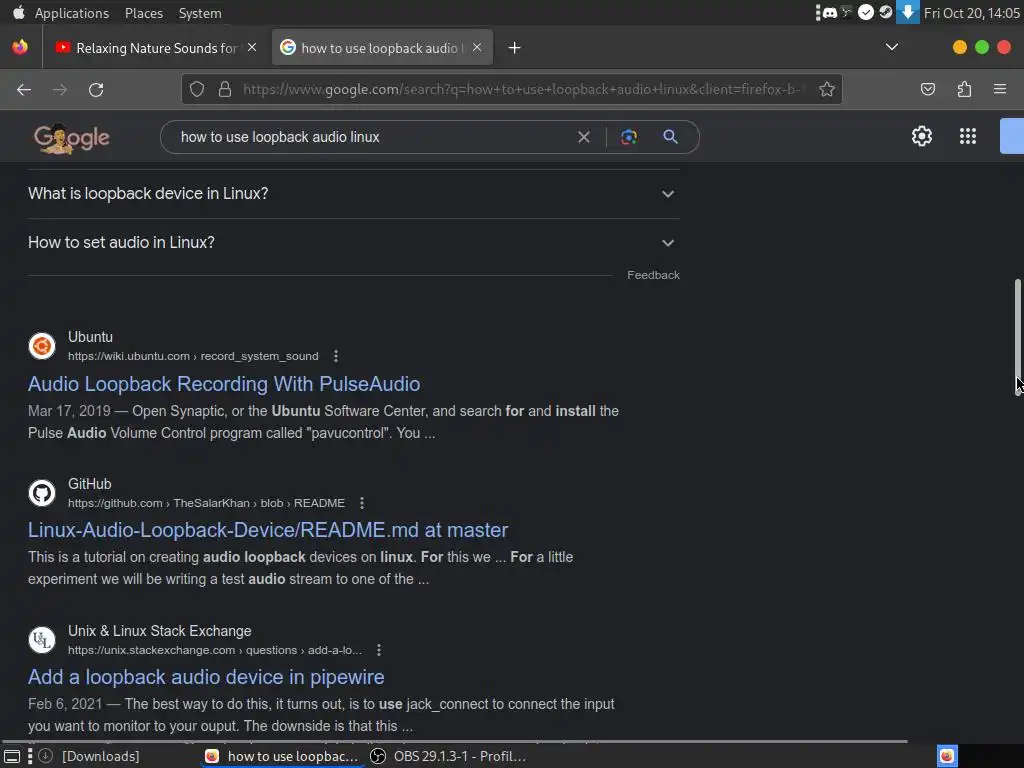The image size is (1024, 768).
Task: Click the tracking protection shield icon
Action: click(x=197, y=89)
